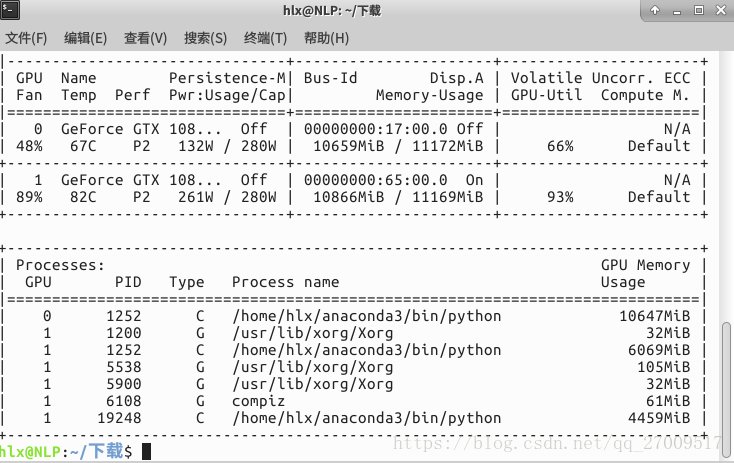
Task: Click power reading 261W / 280W
Action: 228,197
